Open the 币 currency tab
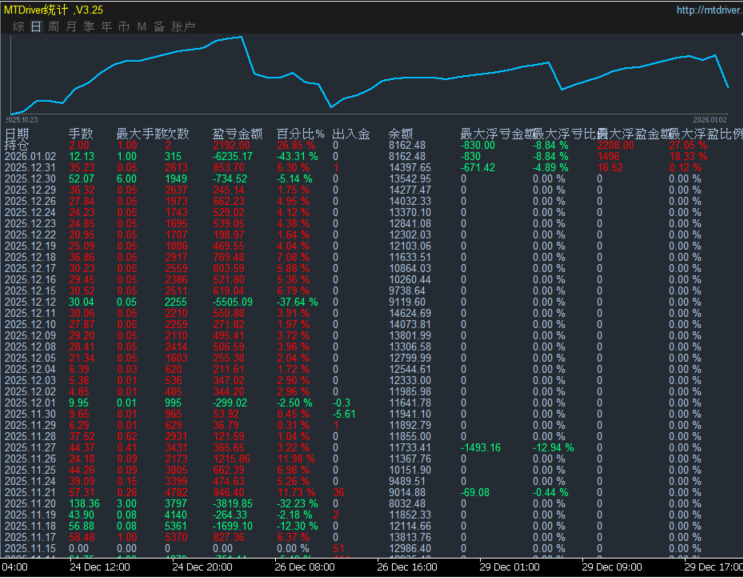The height and width of the screenshot is (578, 743). [124, 27]
